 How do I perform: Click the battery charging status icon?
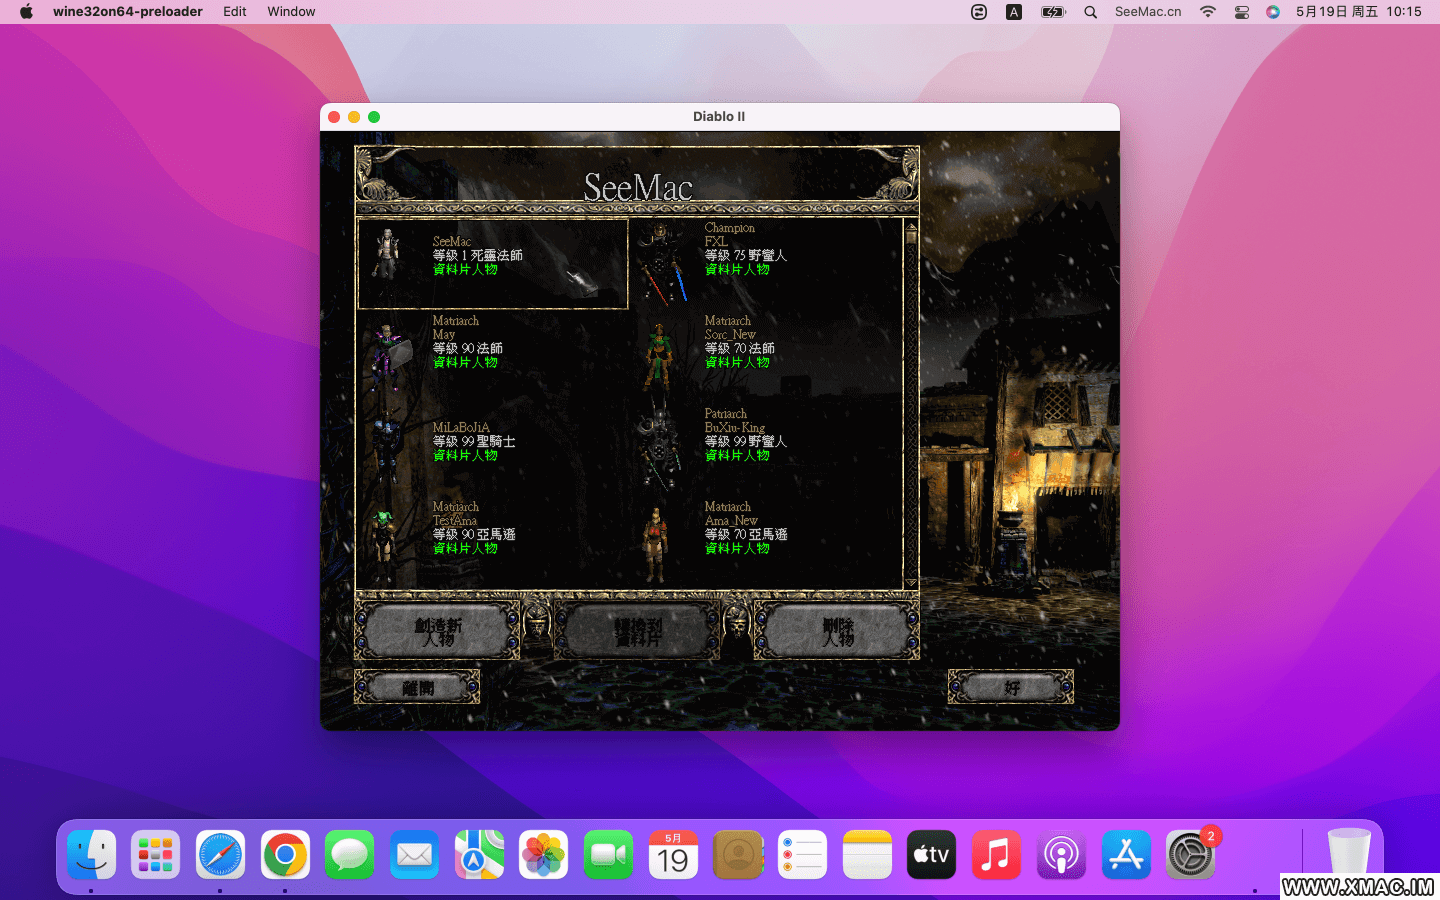coord(1053,12)
